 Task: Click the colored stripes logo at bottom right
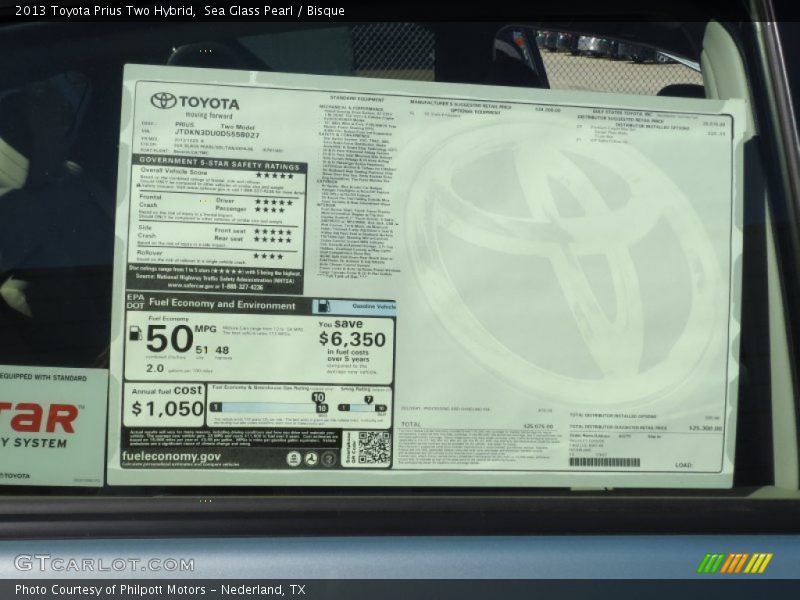click(734, 563)
